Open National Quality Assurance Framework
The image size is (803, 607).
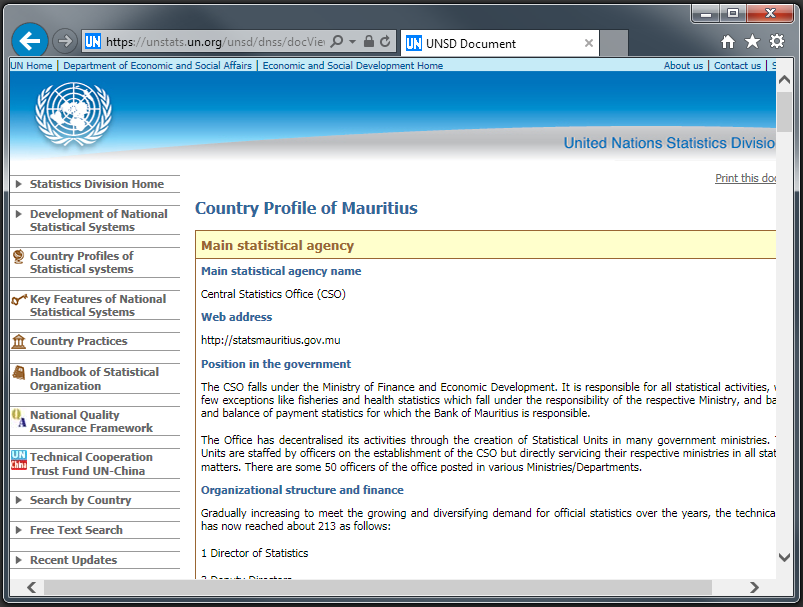click(x=91, y=421)
